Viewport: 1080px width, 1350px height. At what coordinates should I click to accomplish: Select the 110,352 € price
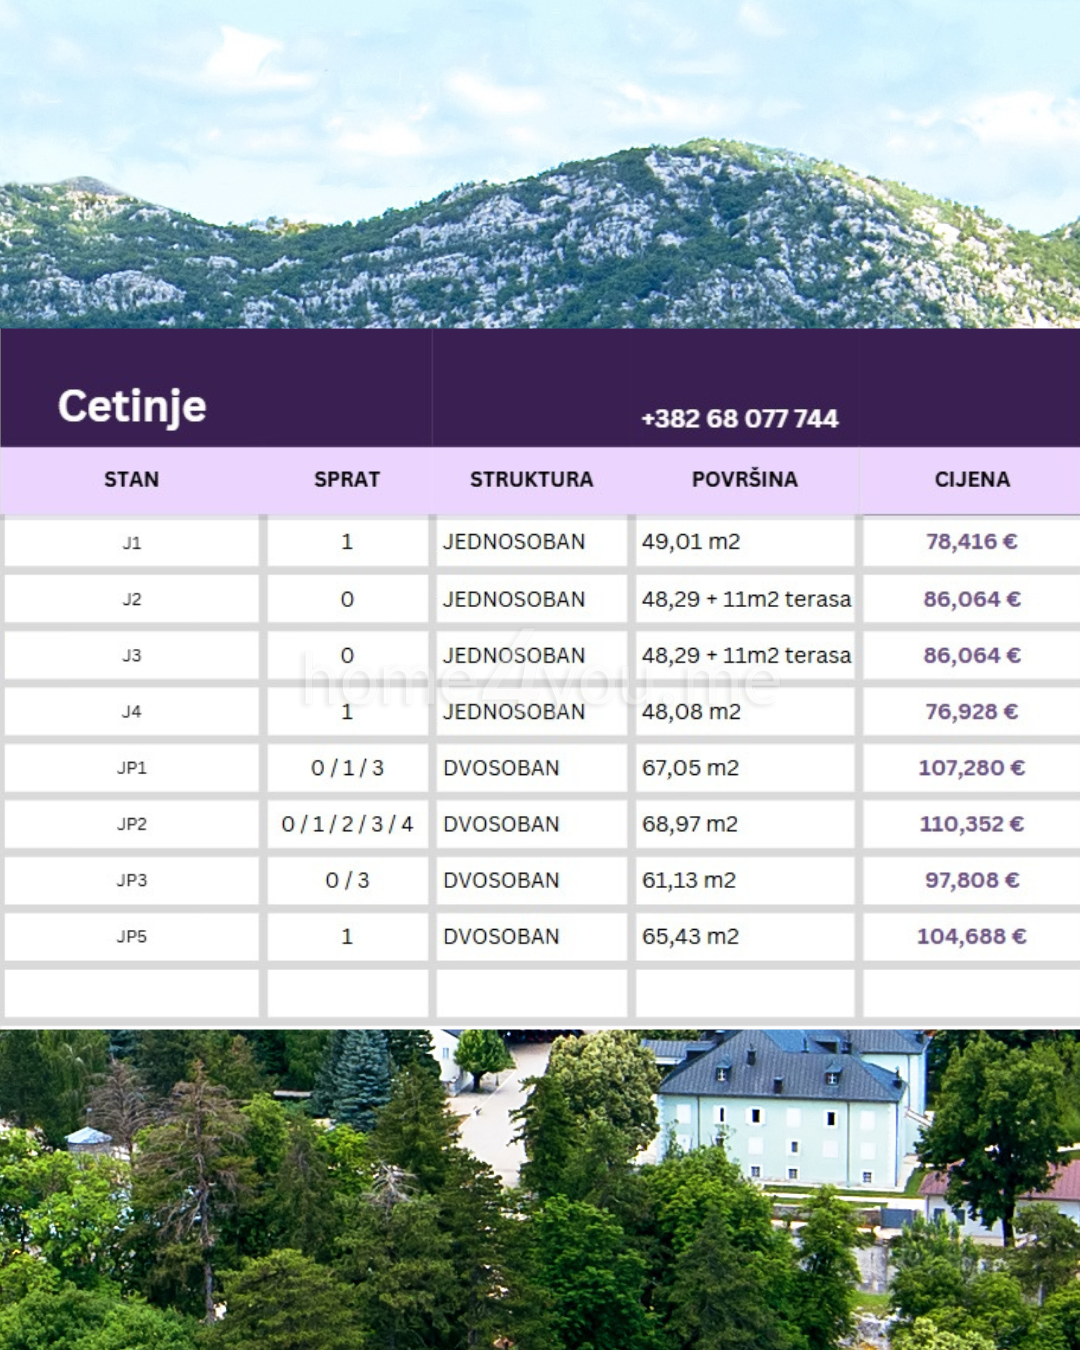971,824
